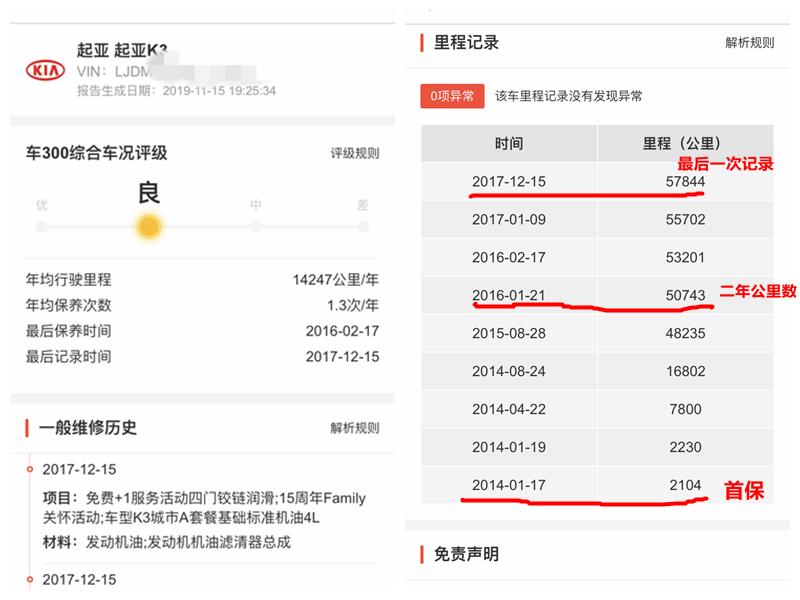Toggle the second timeline bullet under 一般维修历史

pos(32,579)
